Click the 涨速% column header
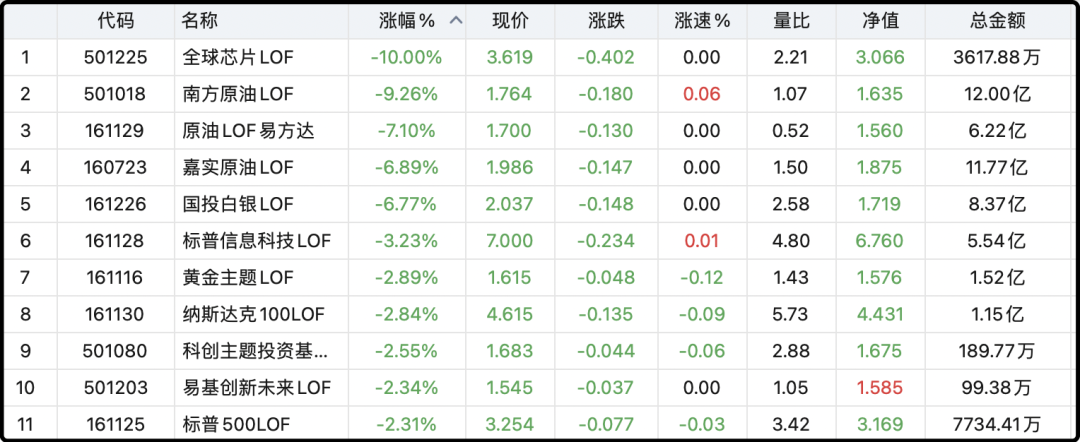This screenshot has height=442, width=1080. click(x=702, y=21)
